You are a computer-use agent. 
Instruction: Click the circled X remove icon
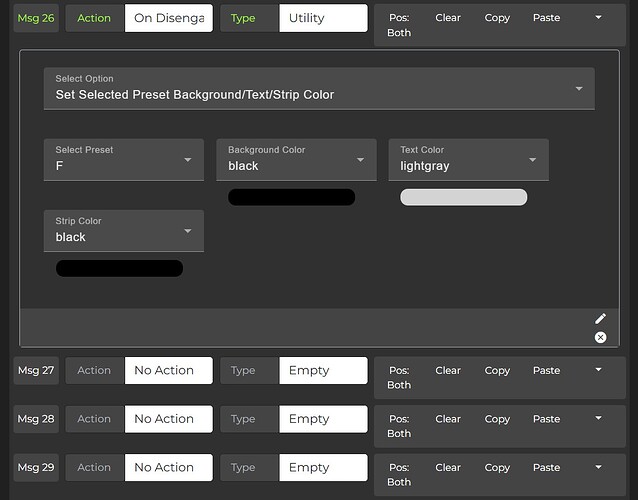point(600,338)
